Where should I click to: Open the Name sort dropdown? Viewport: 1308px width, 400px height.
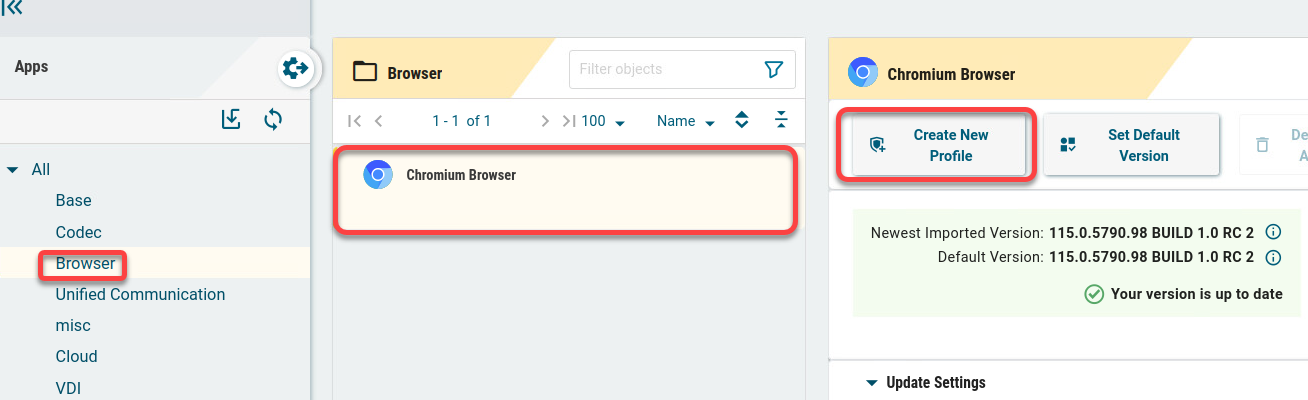tap(686, 121)
